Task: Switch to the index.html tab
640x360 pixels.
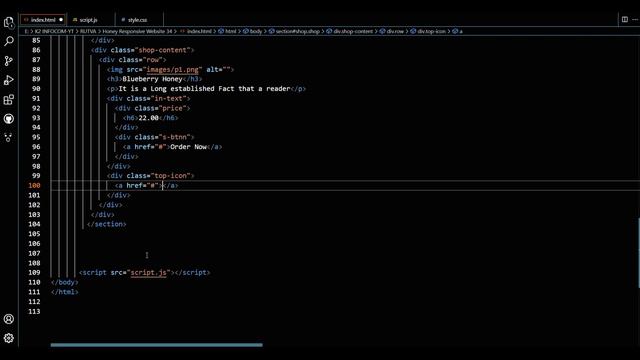Action: (43, 20)
